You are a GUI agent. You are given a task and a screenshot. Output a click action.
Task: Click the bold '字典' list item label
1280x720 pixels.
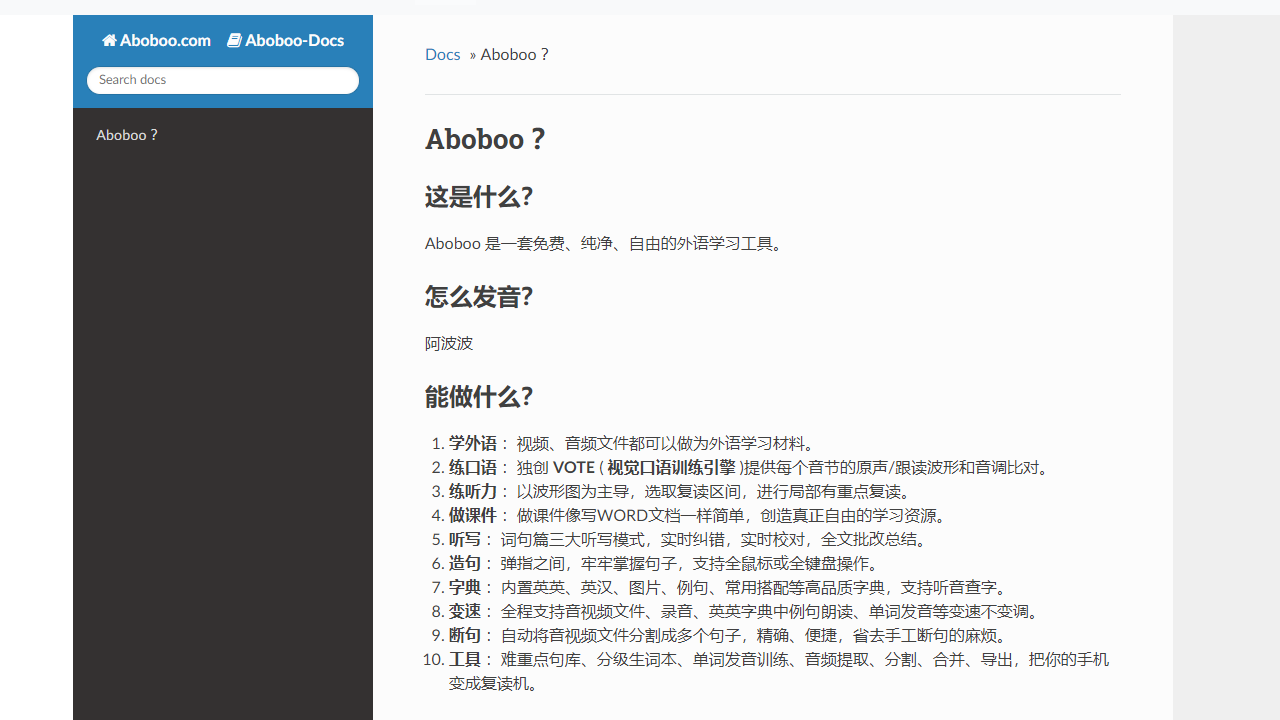(x=464, y=587)
